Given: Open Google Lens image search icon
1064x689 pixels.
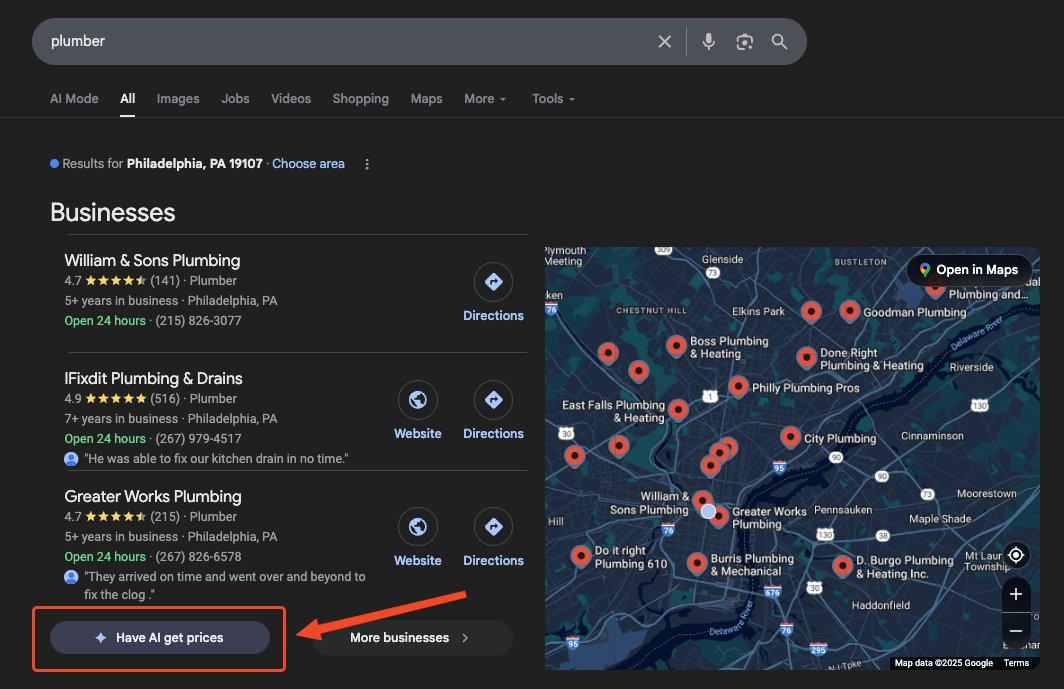Looking at the screenshot, I should pos(744,41).
